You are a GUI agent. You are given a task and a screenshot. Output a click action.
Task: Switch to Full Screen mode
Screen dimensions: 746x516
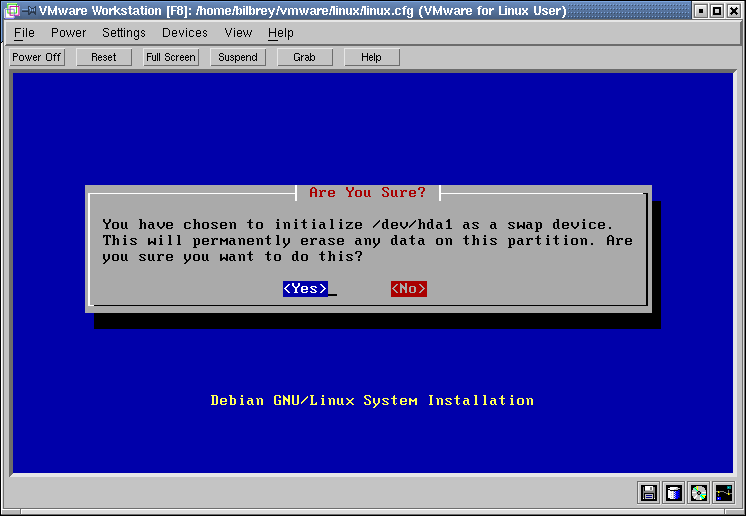pos(171,57)
